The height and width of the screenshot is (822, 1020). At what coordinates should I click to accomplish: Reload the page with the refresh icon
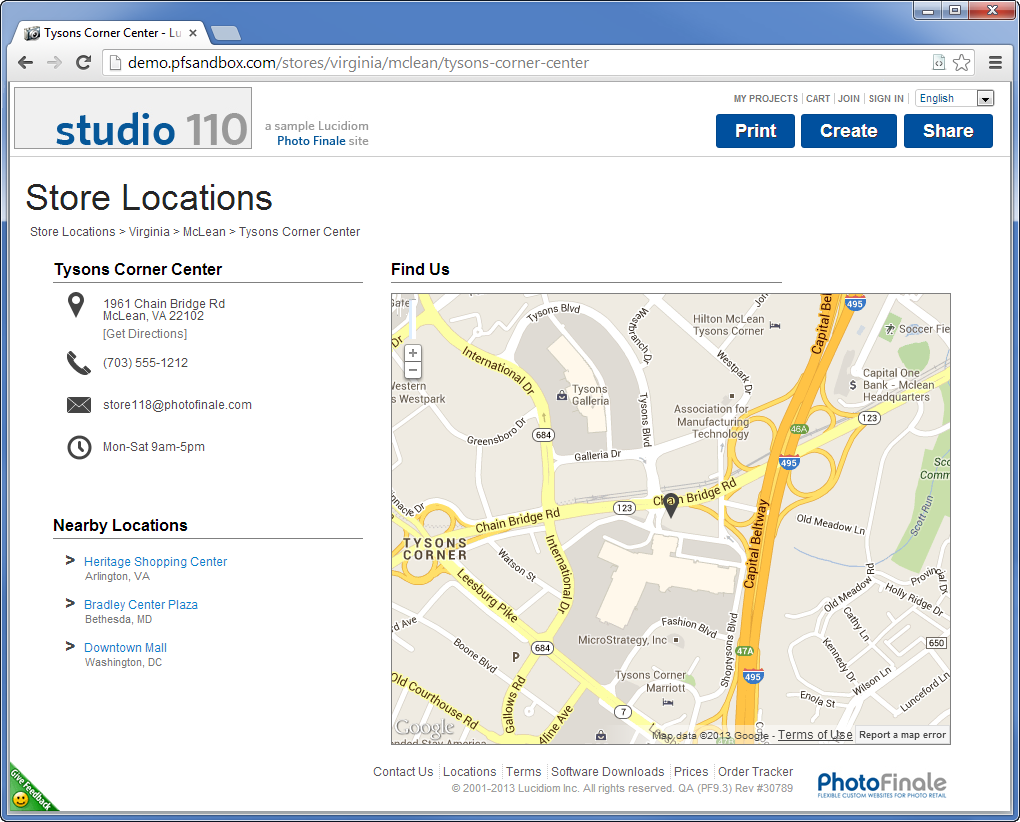point(85,63)
